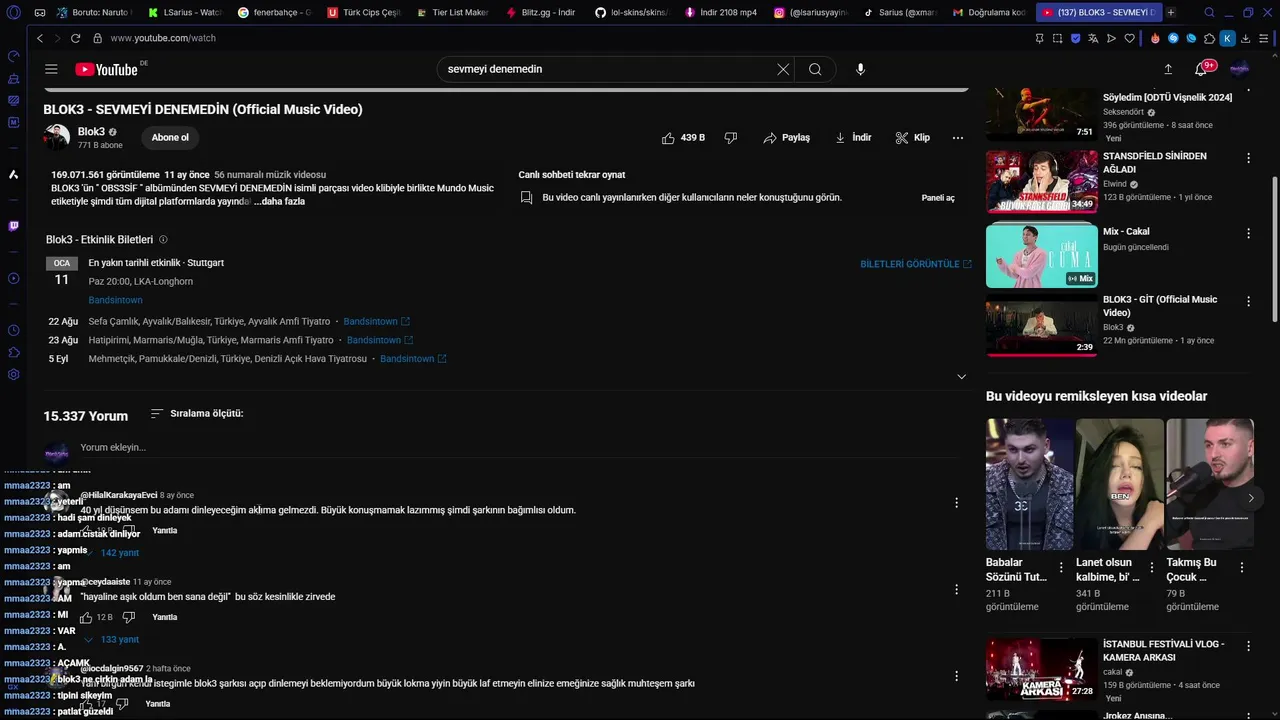
Task: Add page to bookmarks with heart icon
Action: [1130, 38]
